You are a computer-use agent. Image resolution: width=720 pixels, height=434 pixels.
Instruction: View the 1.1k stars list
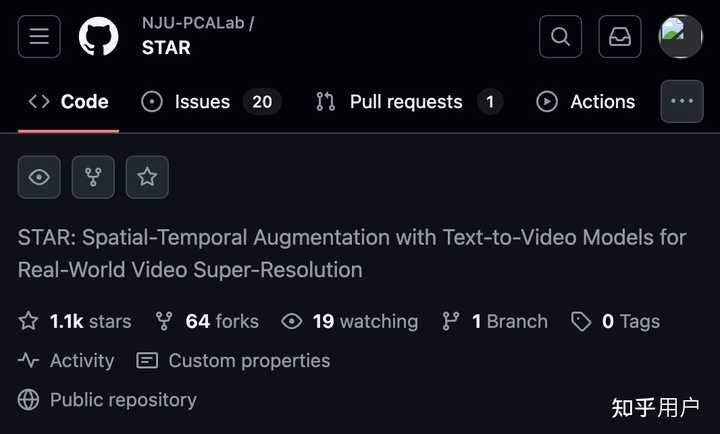point(76,321)
